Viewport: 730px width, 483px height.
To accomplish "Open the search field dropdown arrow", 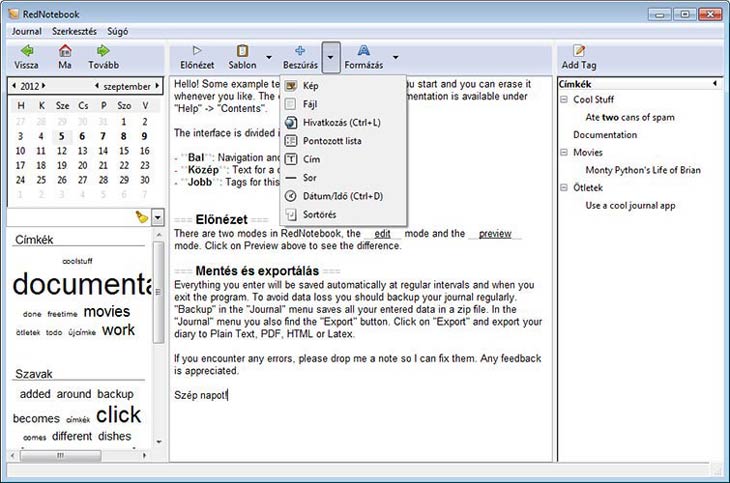I will (x=157, y=217).
